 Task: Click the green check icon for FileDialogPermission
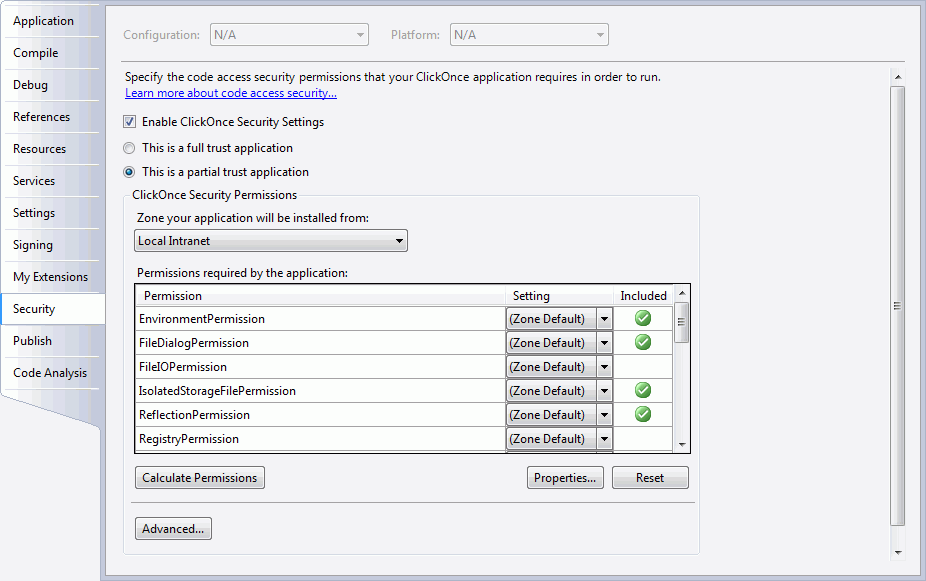point(643,342)
